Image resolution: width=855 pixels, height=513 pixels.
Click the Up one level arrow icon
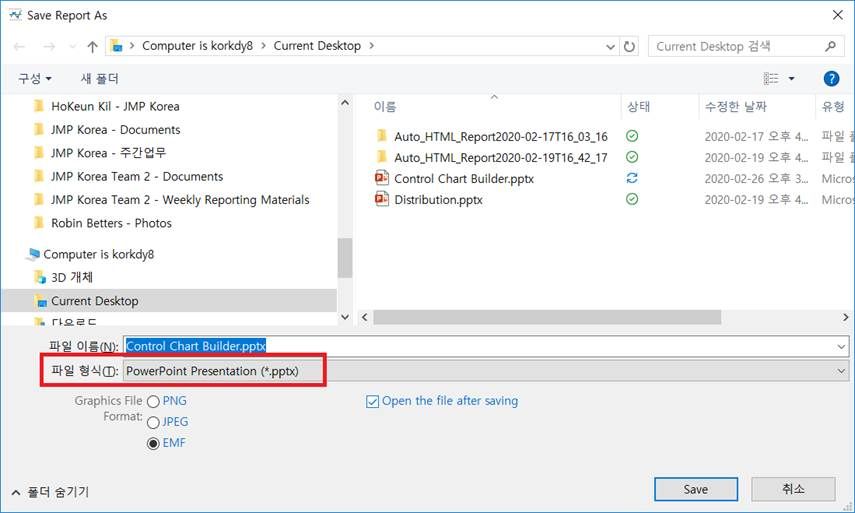93,46
